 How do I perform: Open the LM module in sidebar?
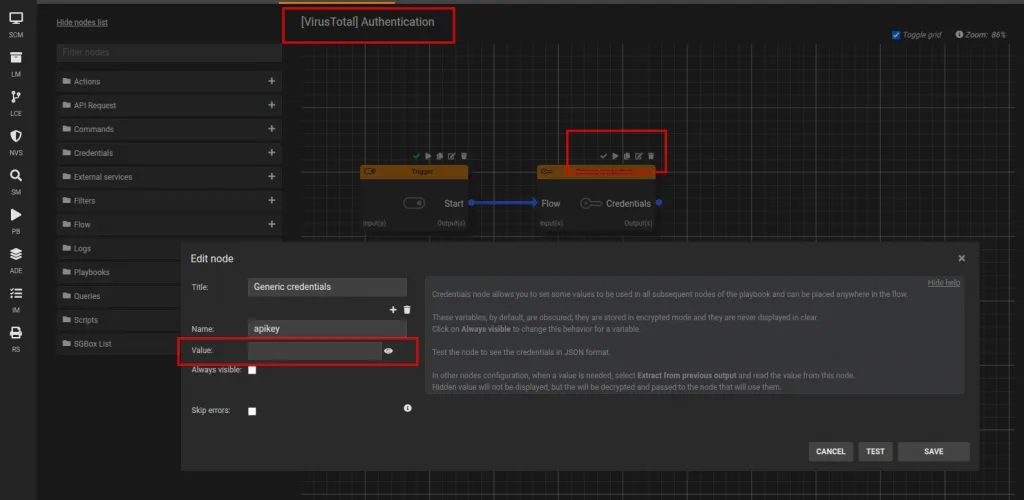[x=16, y=64]
